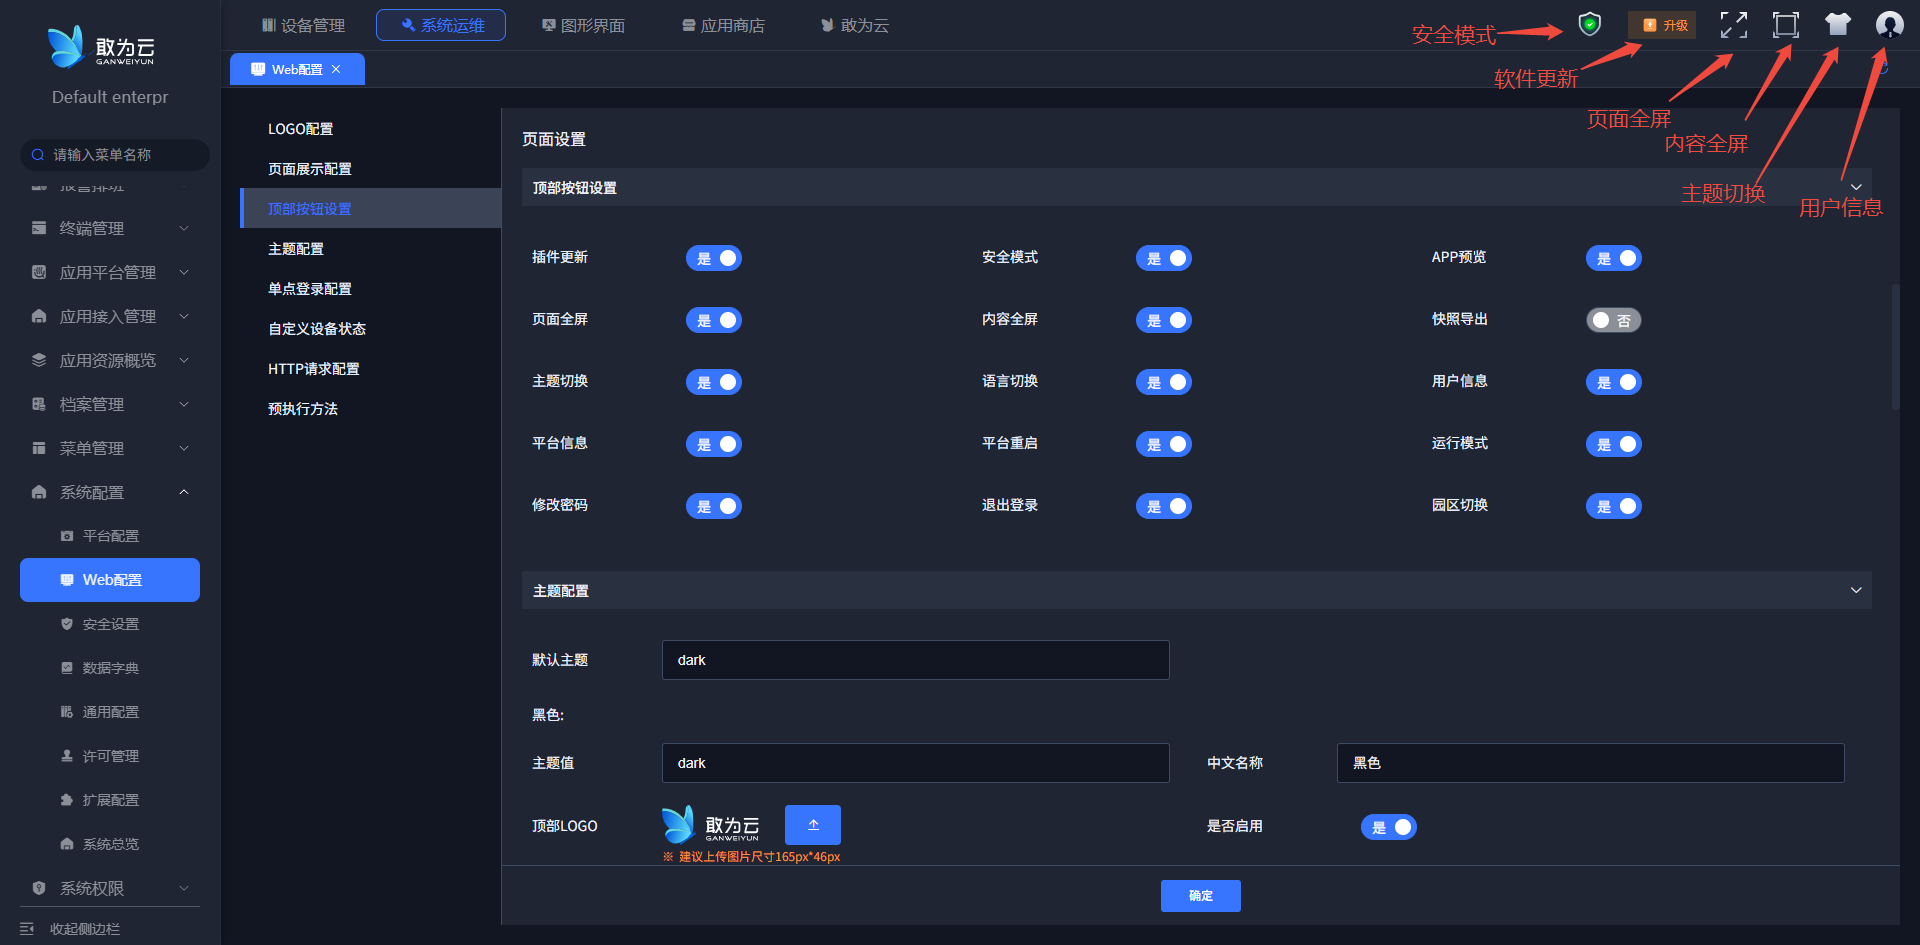
Task: Click the security mode shield icon
Action: coord(1589,24)
